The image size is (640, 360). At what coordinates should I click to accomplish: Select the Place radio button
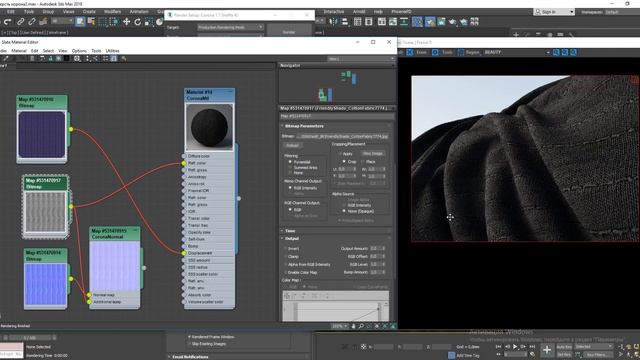point(362,162)
